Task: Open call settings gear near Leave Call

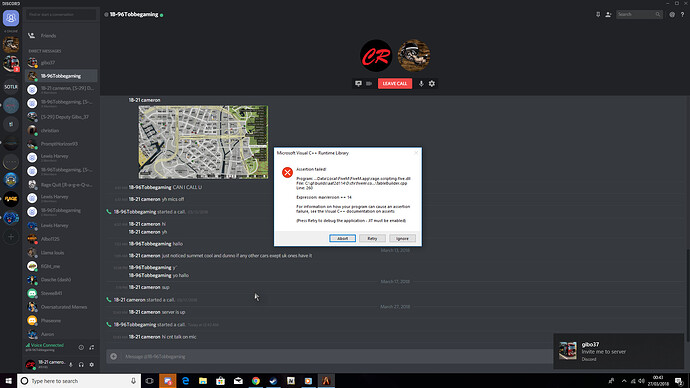Action: coord(432,84)
